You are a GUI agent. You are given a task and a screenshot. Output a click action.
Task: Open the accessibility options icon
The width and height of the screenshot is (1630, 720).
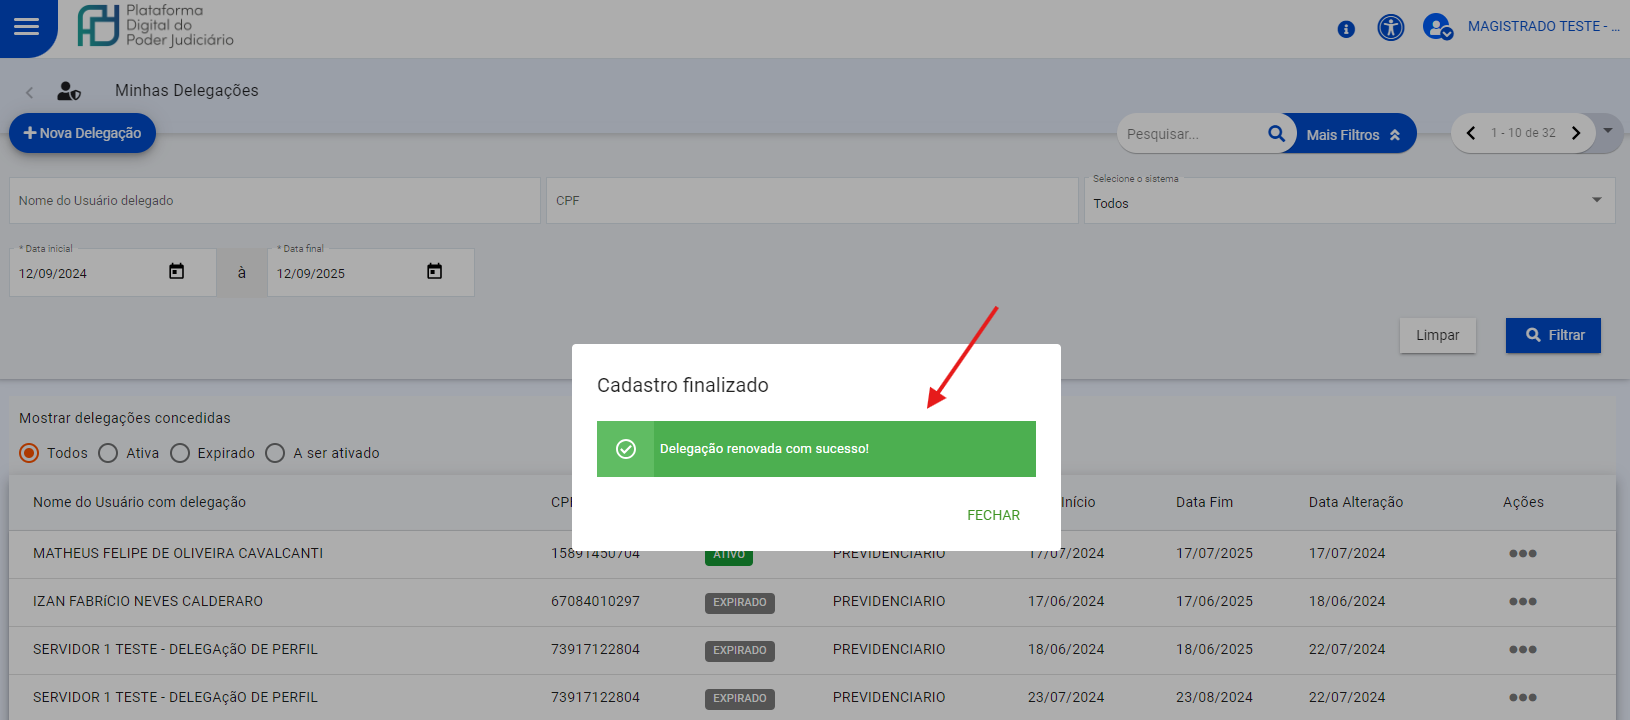tap(1390, 27)
